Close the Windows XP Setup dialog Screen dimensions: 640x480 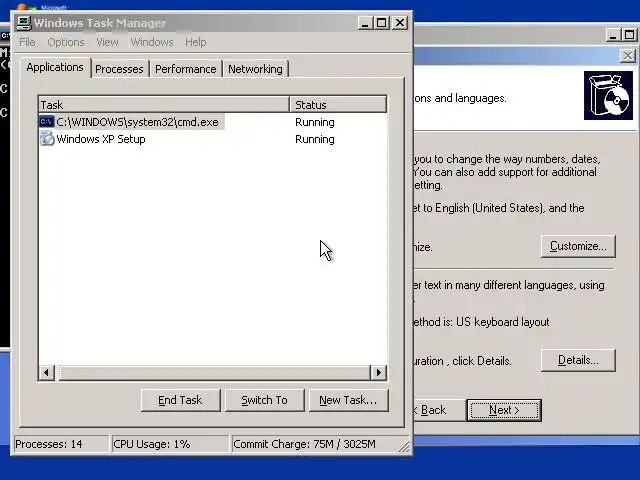pyautogui.click(x=628, y=56)
